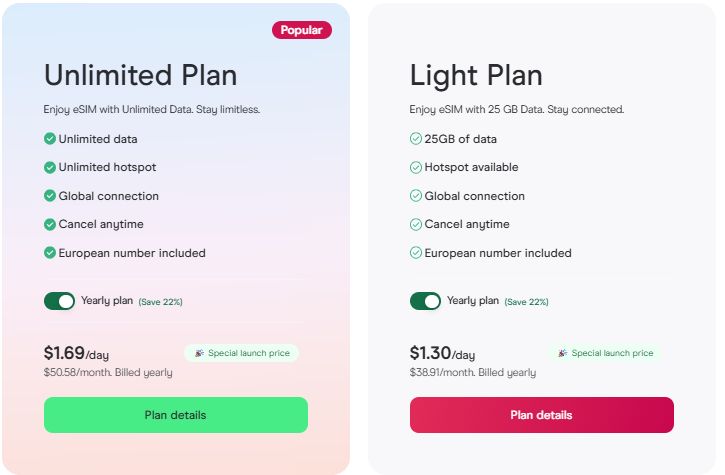Click Global connection checkmark in Light Plan

[x=416, y=196]
